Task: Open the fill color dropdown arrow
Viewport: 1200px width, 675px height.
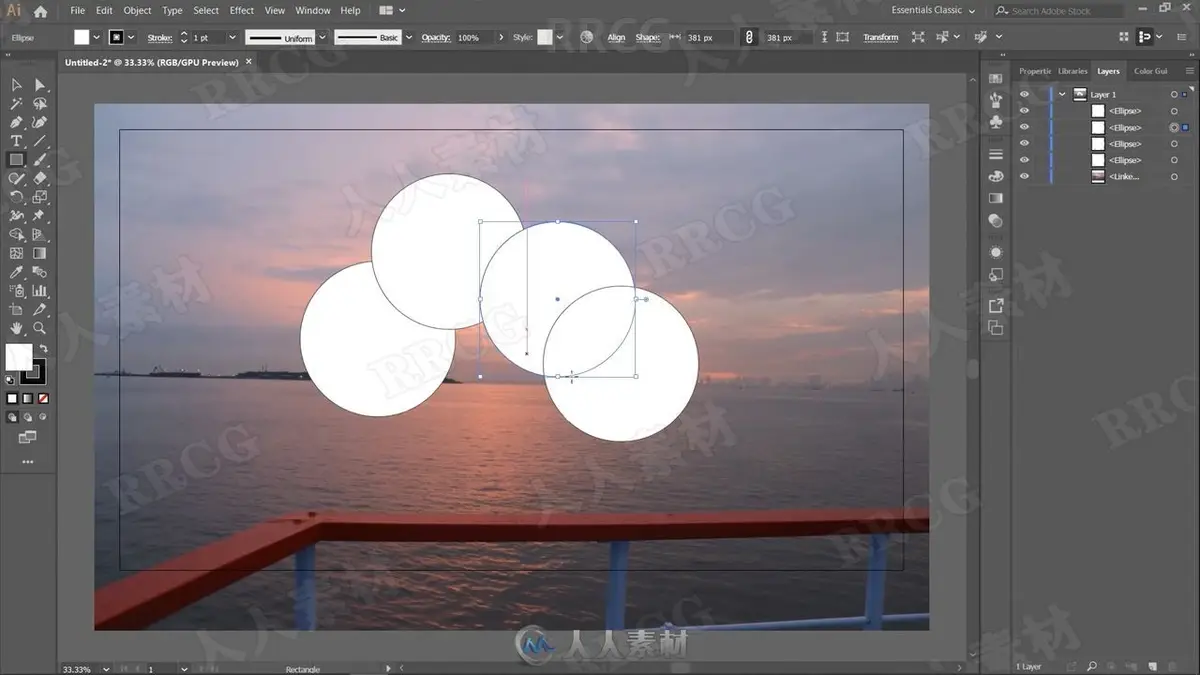Action: (x=96, y=37)
